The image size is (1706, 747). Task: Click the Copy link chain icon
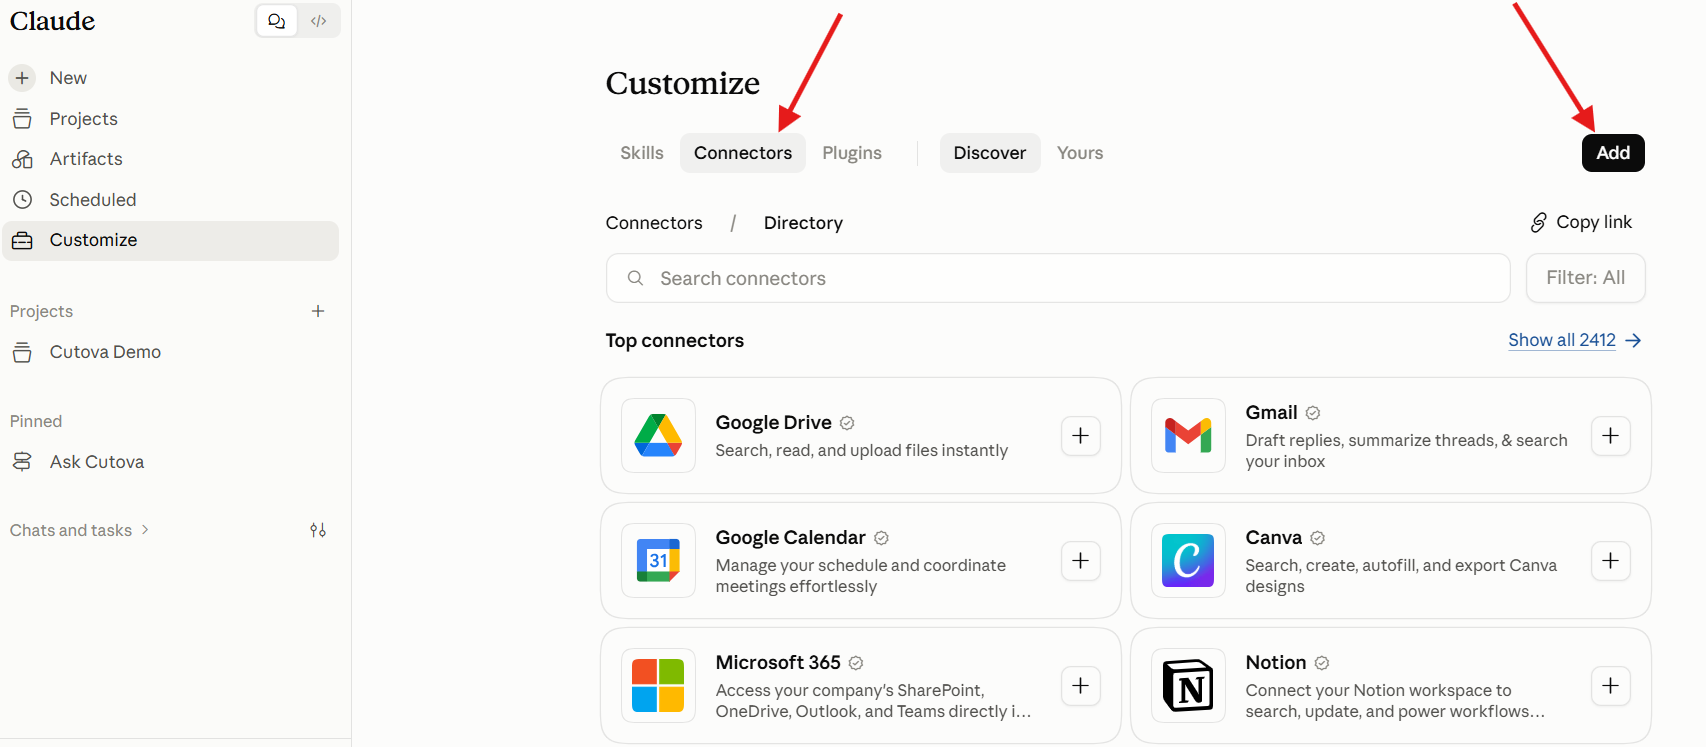pos(1539,222)
